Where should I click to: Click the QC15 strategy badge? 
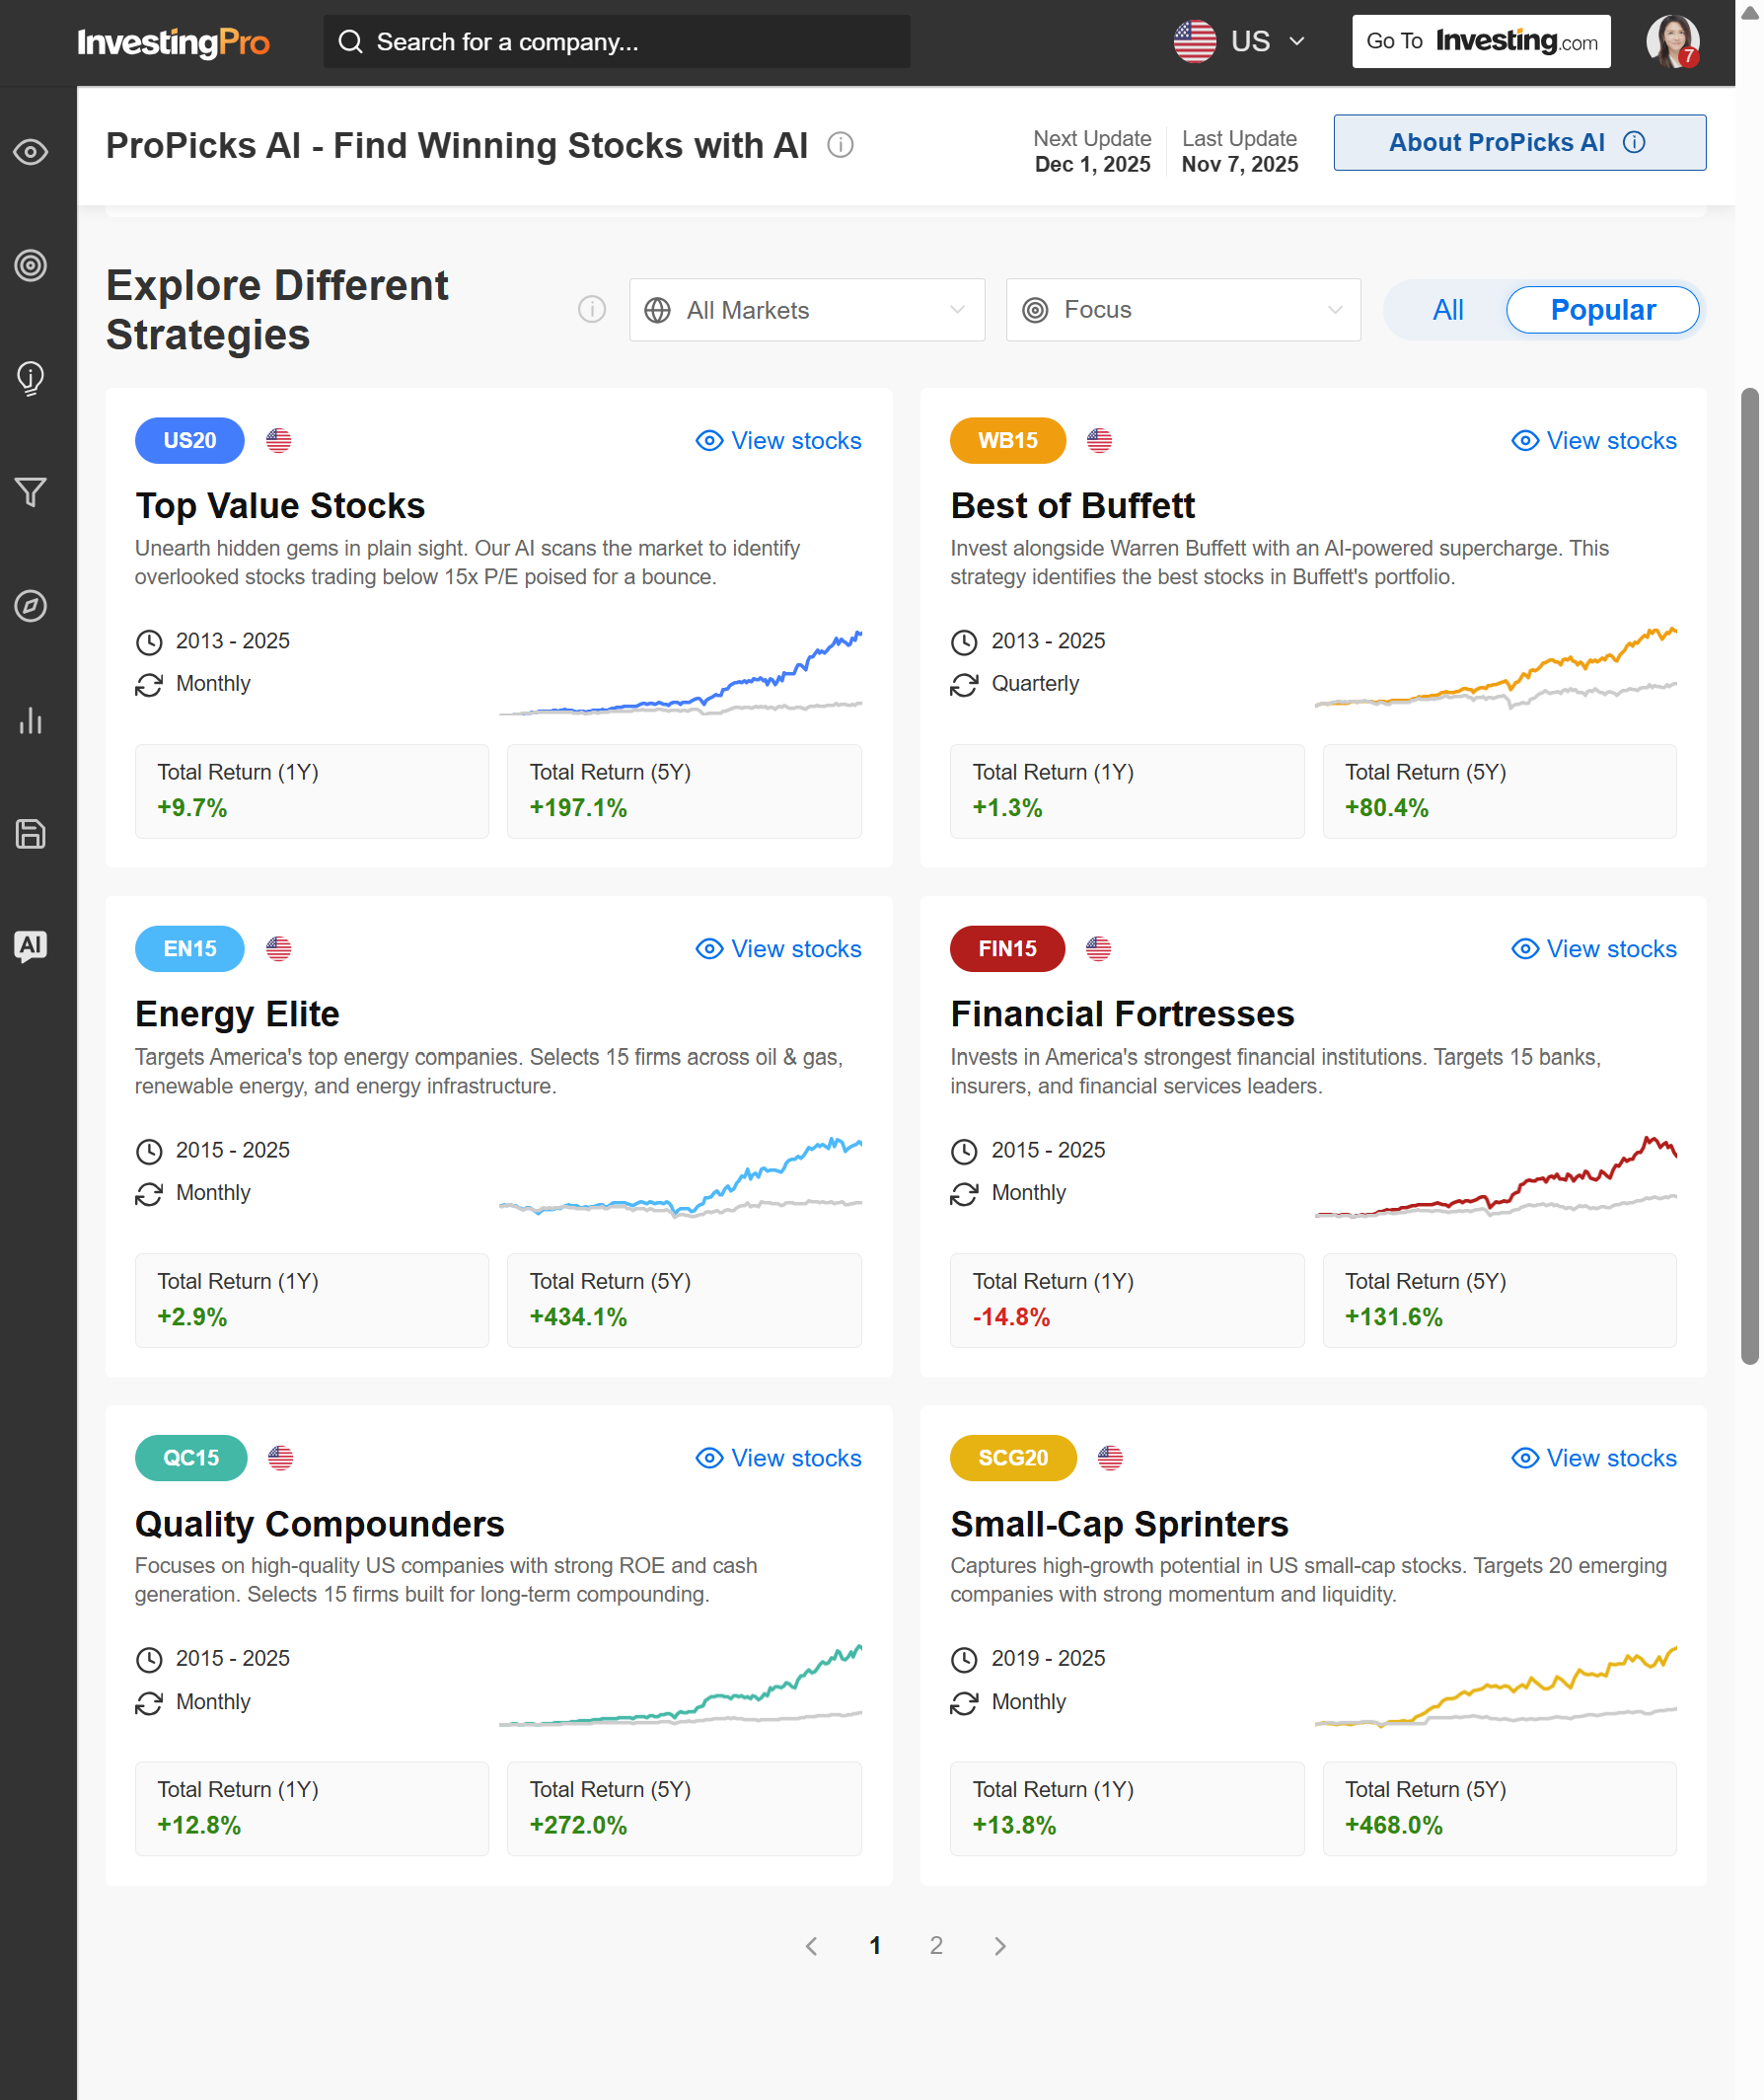tap(191, 1458)
